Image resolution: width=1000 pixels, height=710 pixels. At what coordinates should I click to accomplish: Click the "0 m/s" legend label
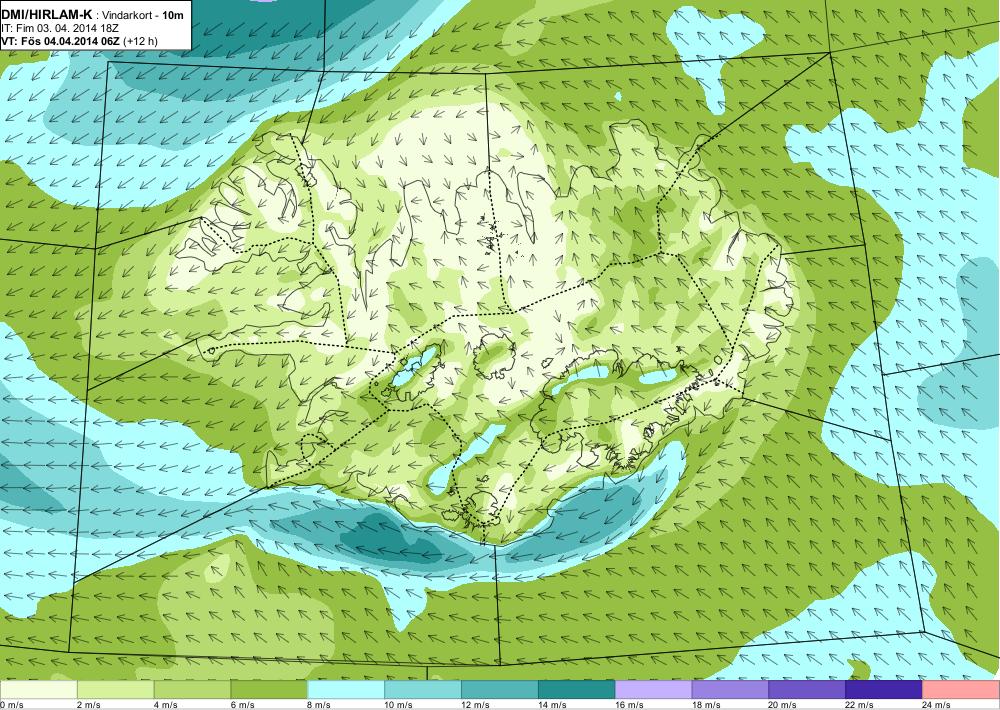[x=11, y=705]
